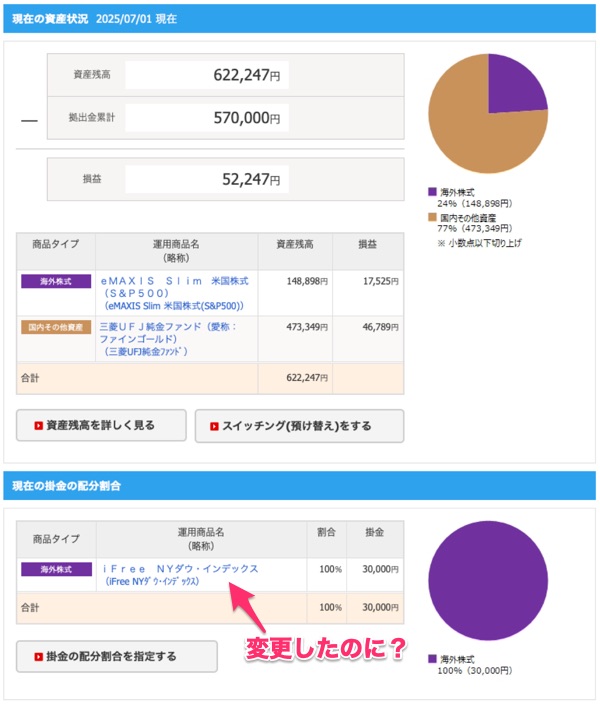Click 622,247円 total in asset table footer
Image resolution: width=600 pixels, height=705 pixels.
coord(307,378)
